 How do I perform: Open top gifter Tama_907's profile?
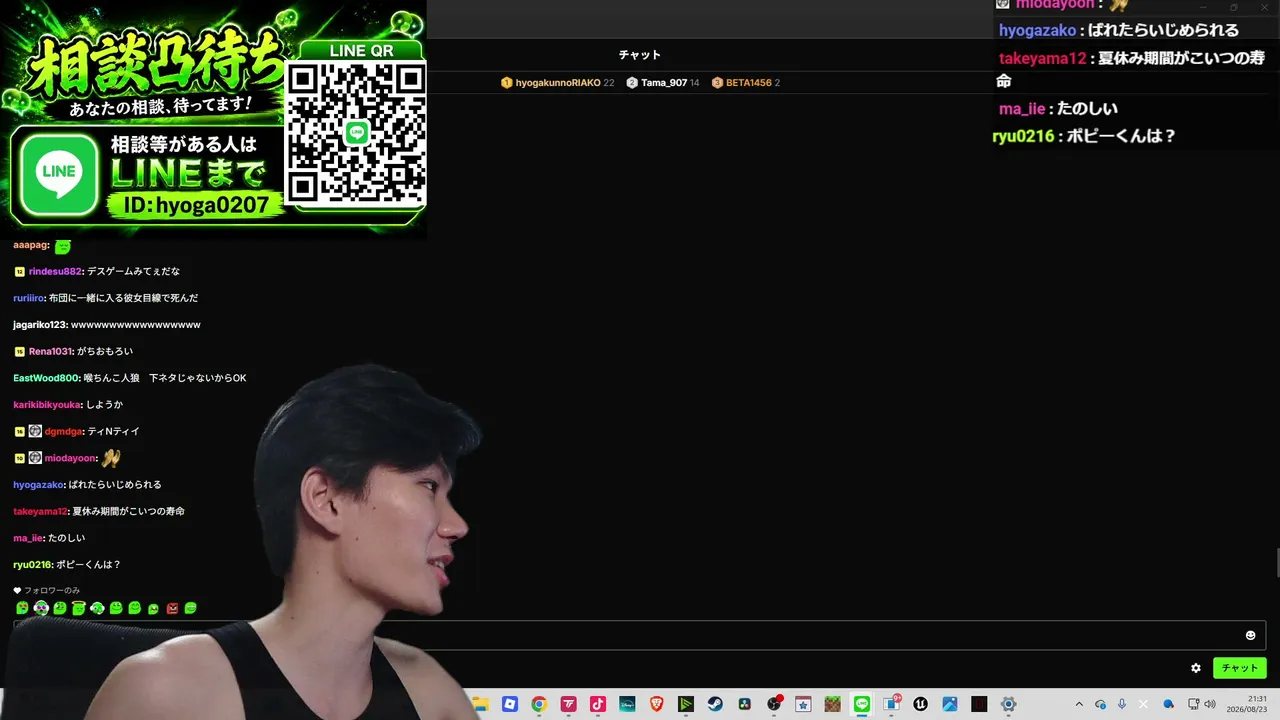[x=663, y=83]
